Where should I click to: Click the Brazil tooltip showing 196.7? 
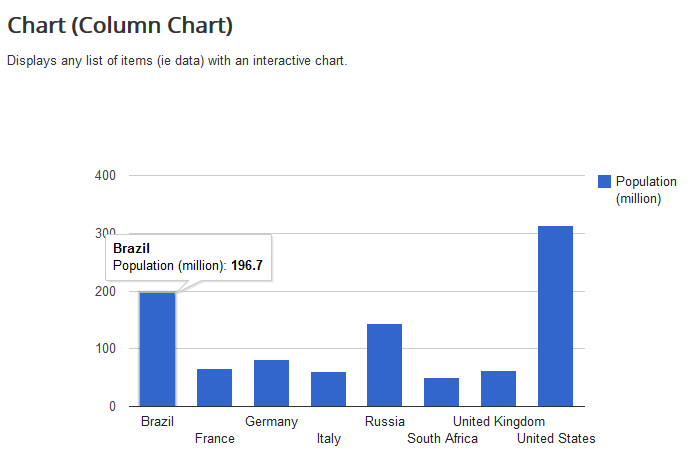(189, 257)
